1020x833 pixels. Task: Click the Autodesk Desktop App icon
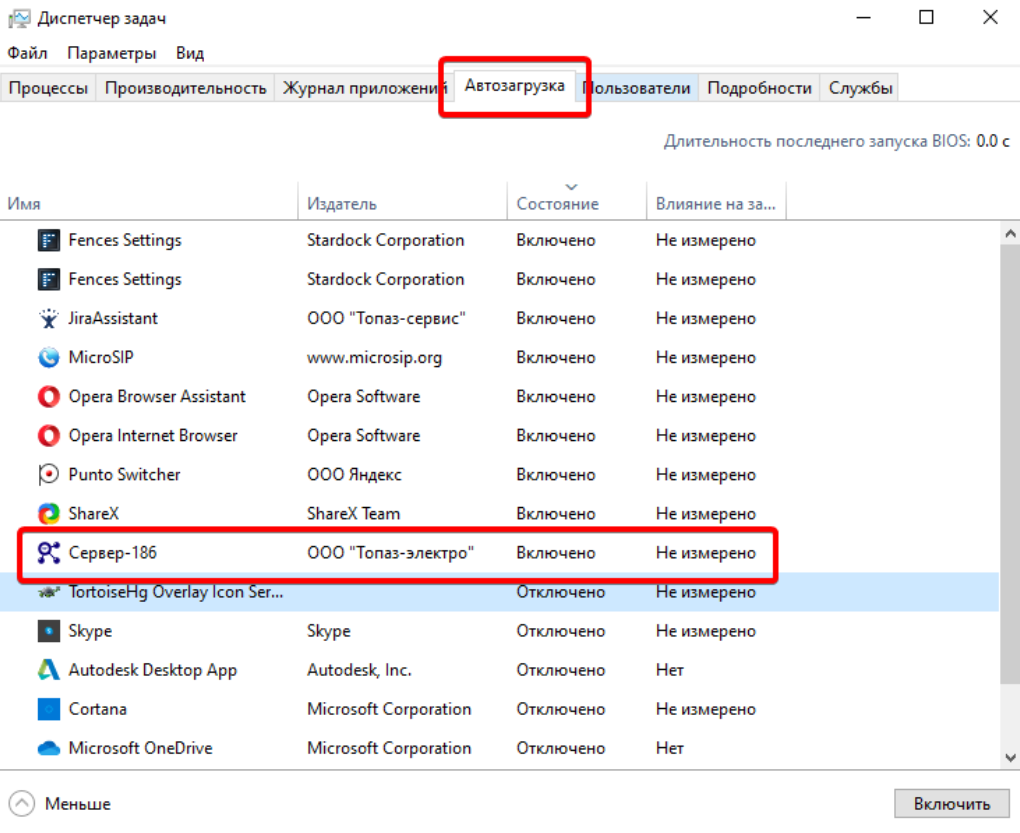click(49, 670)
